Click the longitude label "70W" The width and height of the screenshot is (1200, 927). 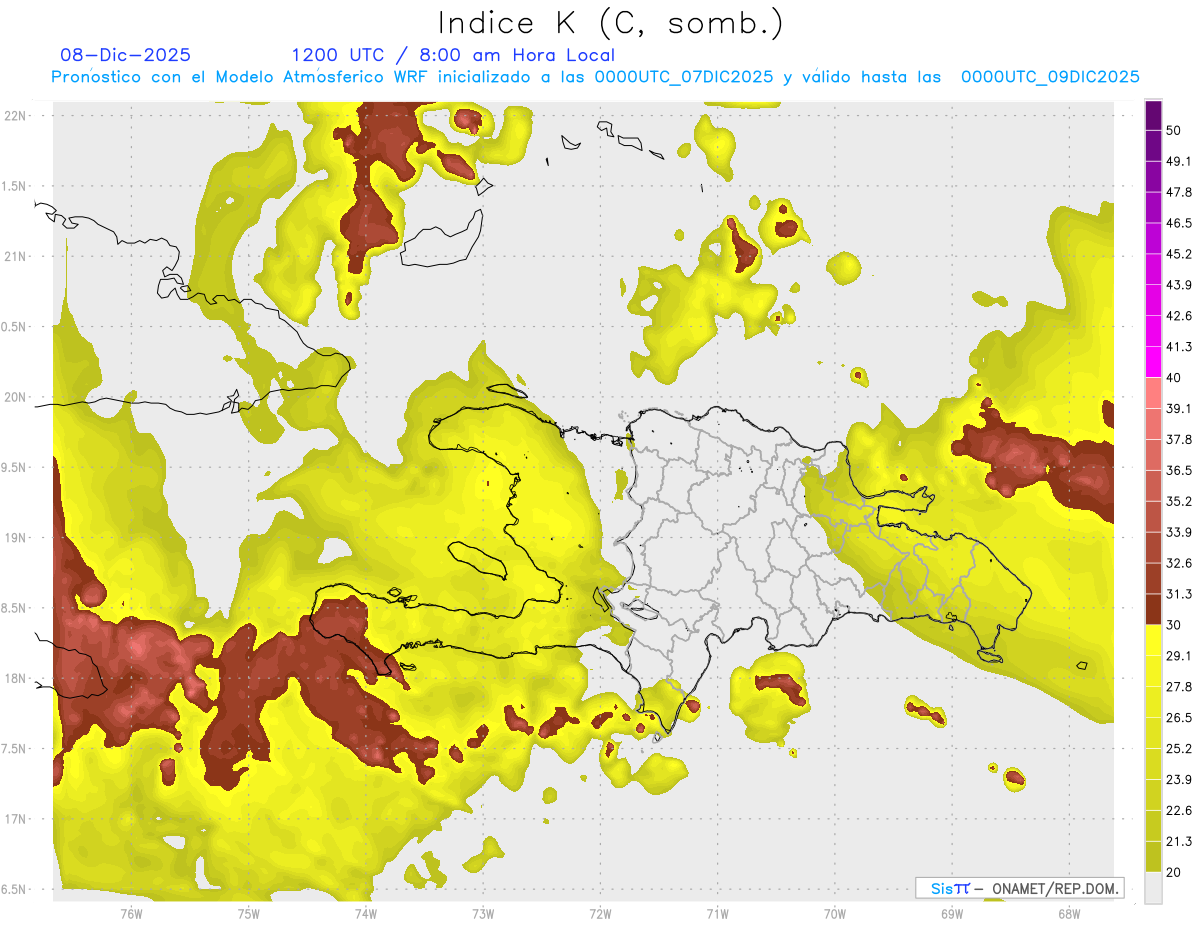pyautogui.click(x=834, y=912)
